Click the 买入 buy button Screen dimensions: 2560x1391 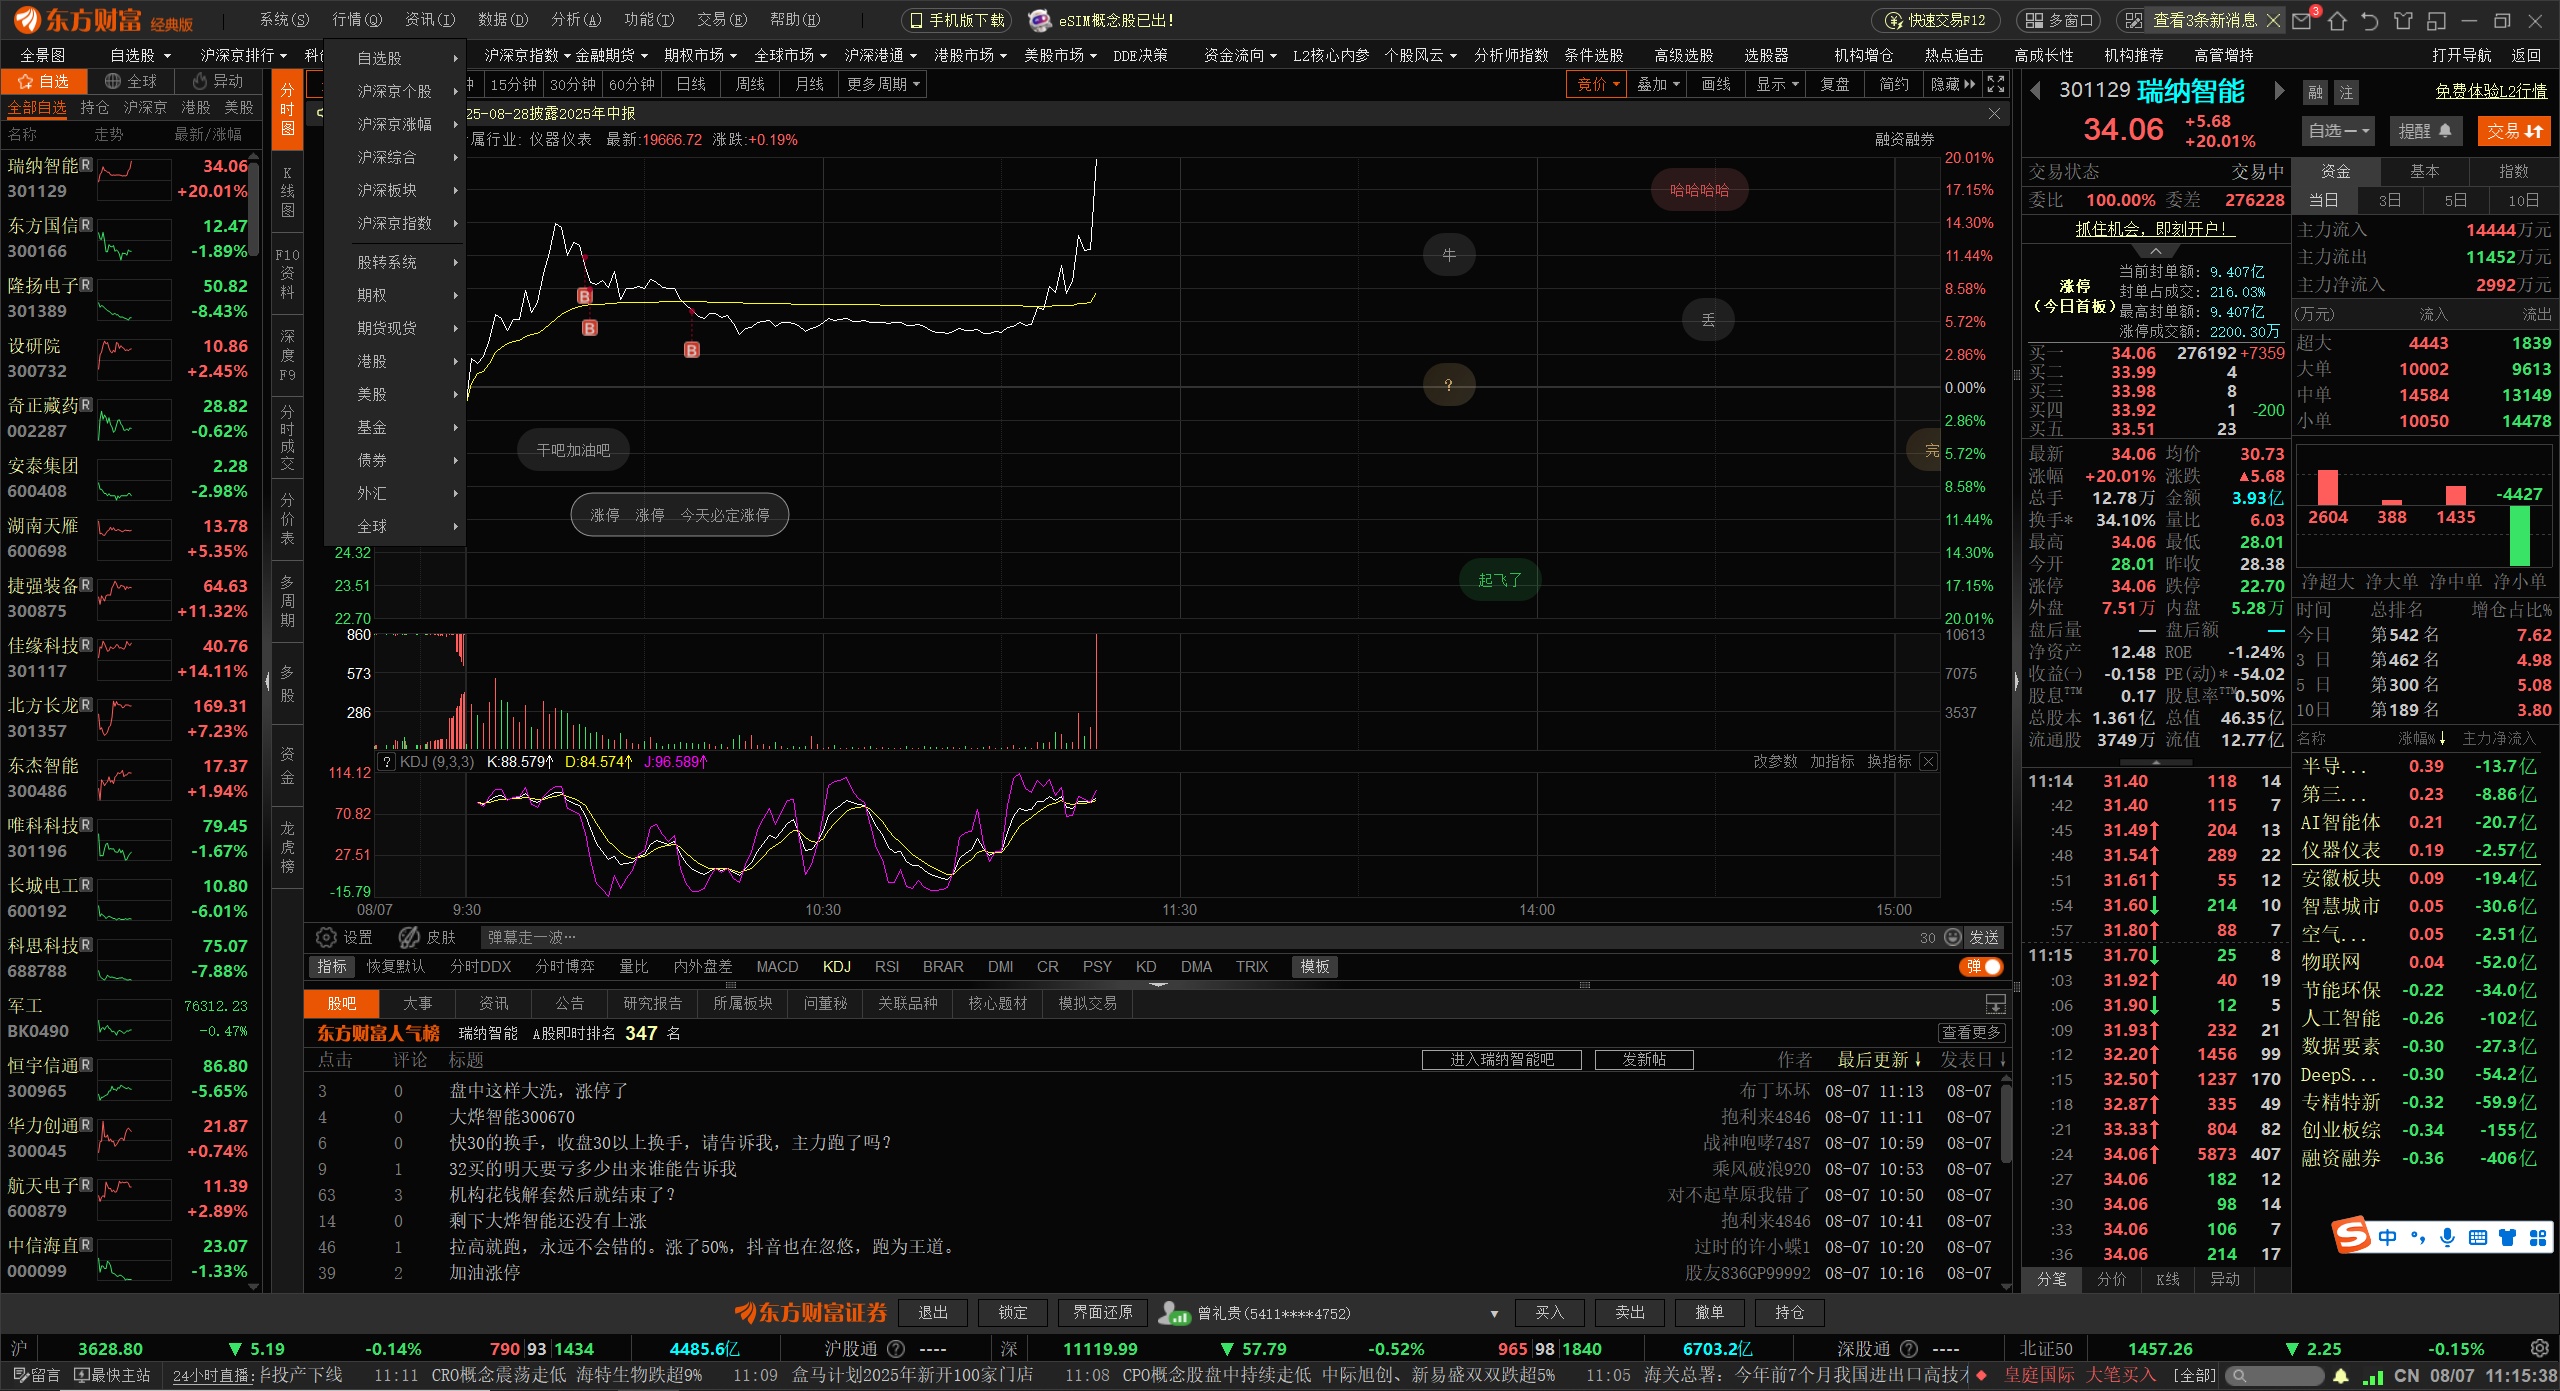coord(1549,1313)
